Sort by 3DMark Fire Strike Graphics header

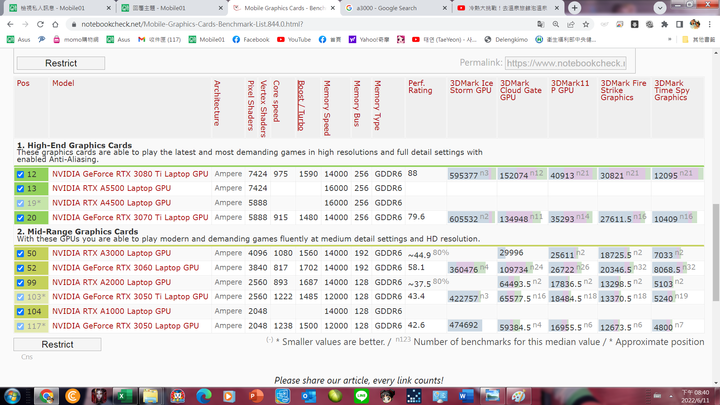point(623,90)
